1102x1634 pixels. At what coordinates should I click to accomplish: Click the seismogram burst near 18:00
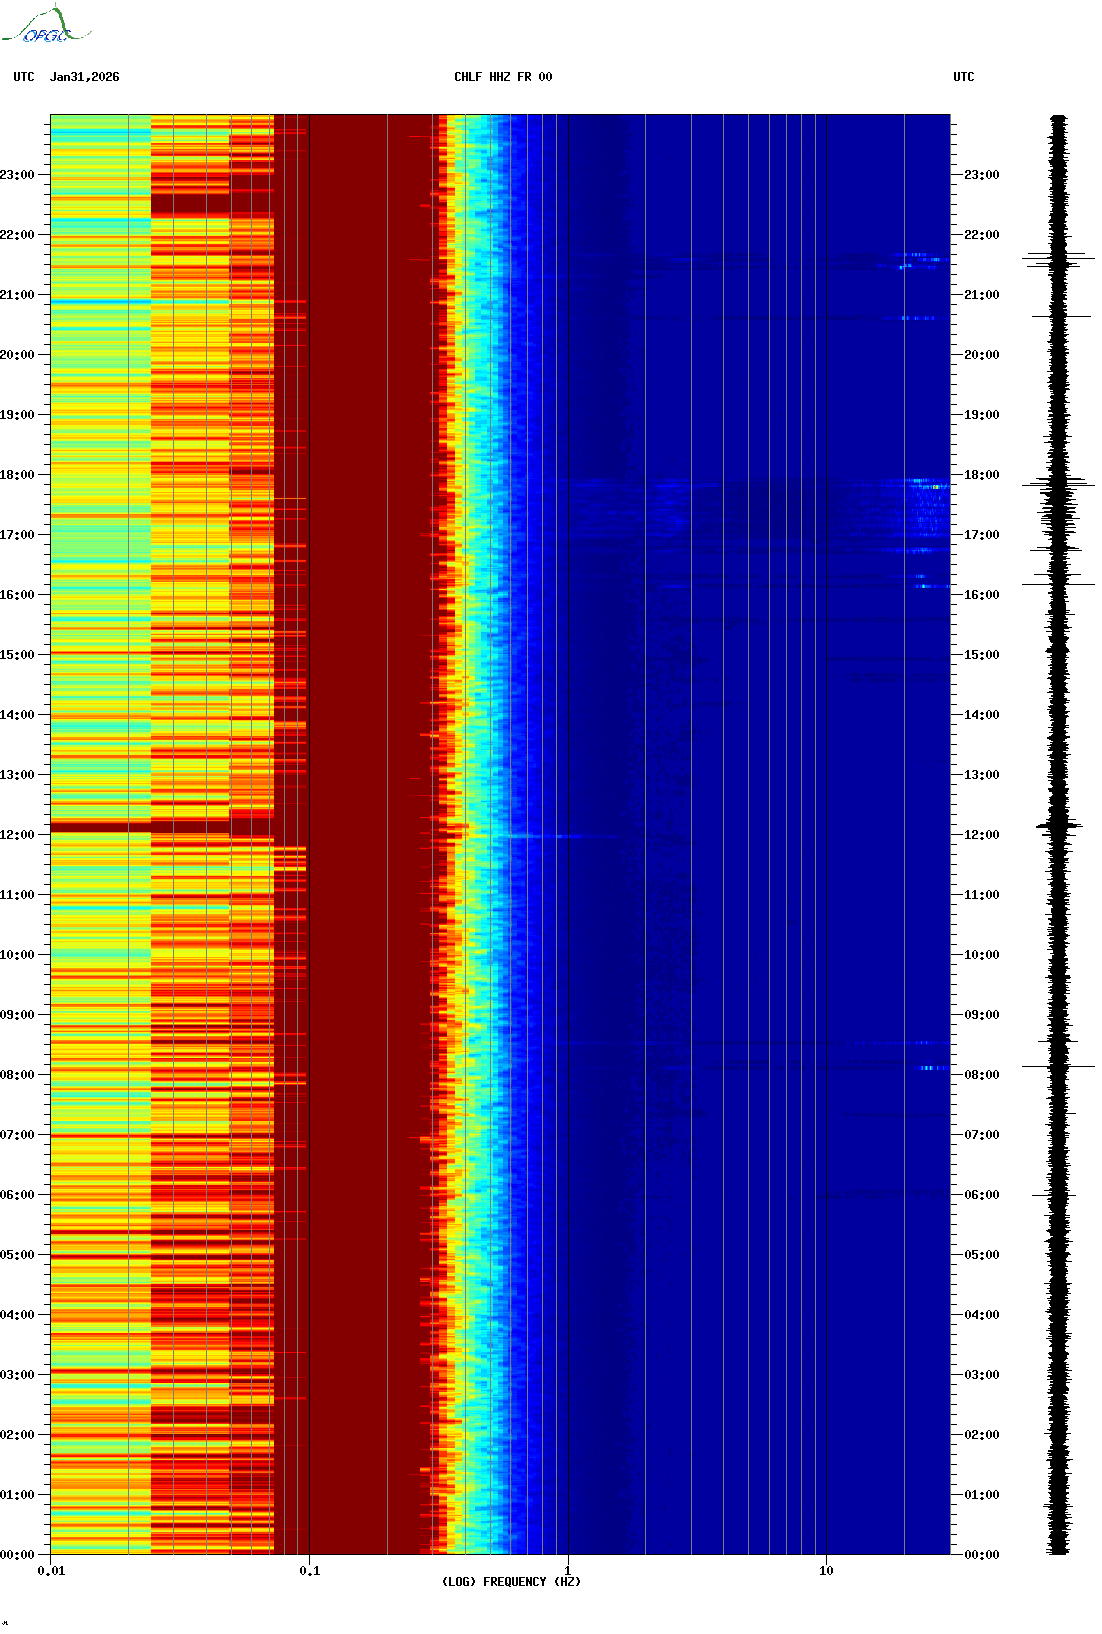[1058, 485]
